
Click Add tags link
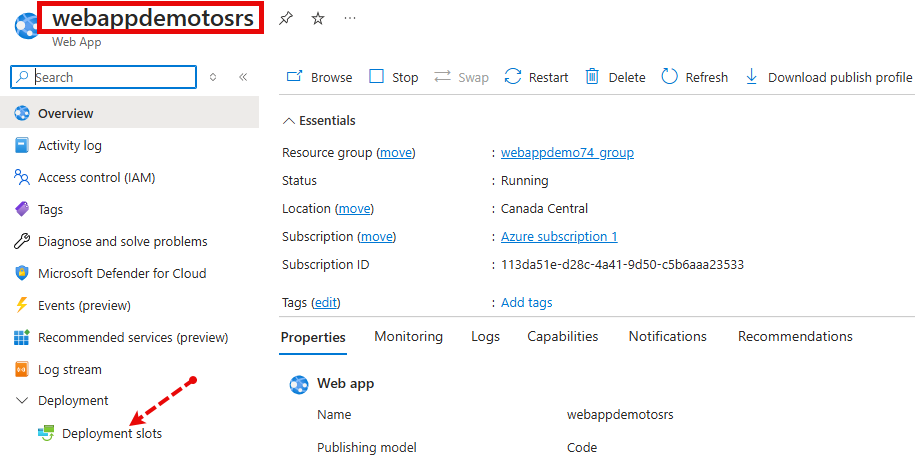[526, 302]
